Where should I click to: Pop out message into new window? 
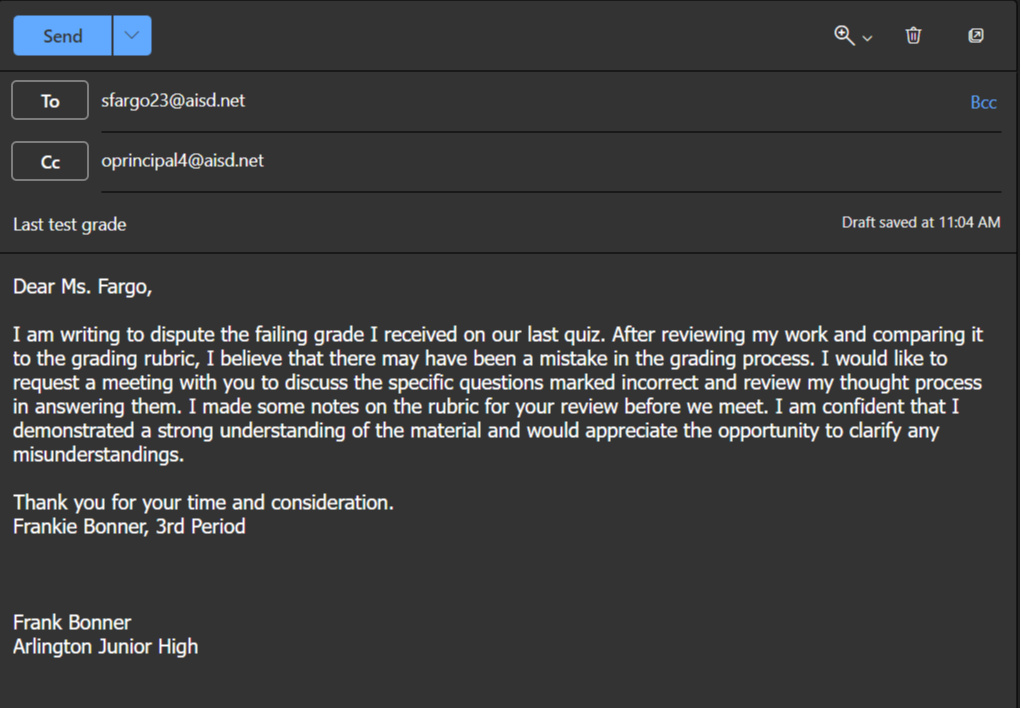point(976,36)
